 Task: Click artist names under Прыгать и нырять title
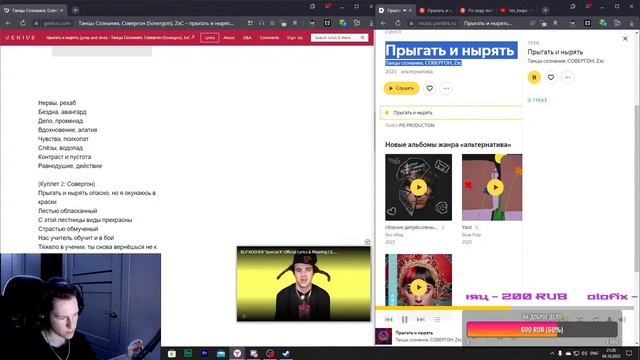(x=423, y=63)
